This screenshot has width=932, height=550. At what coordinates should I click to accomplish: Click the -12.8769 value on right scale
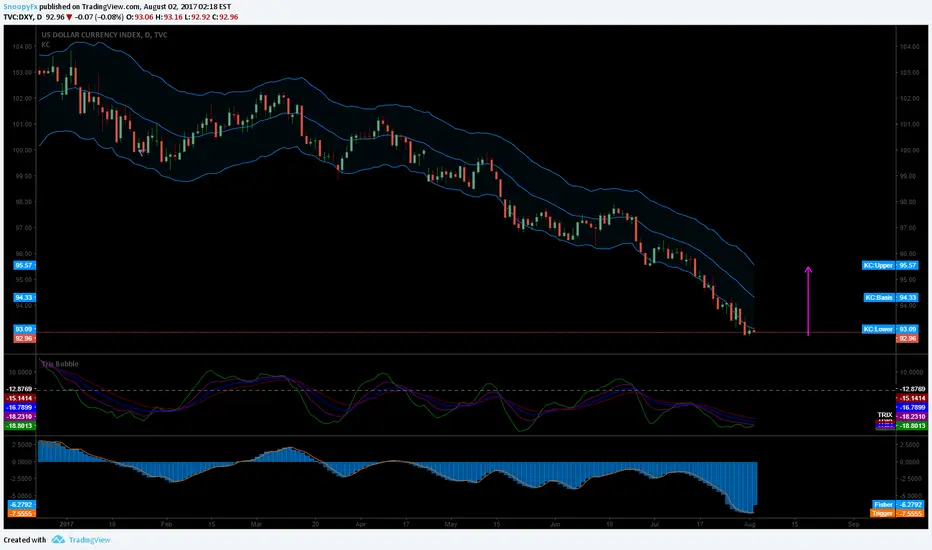coord(911,389)
